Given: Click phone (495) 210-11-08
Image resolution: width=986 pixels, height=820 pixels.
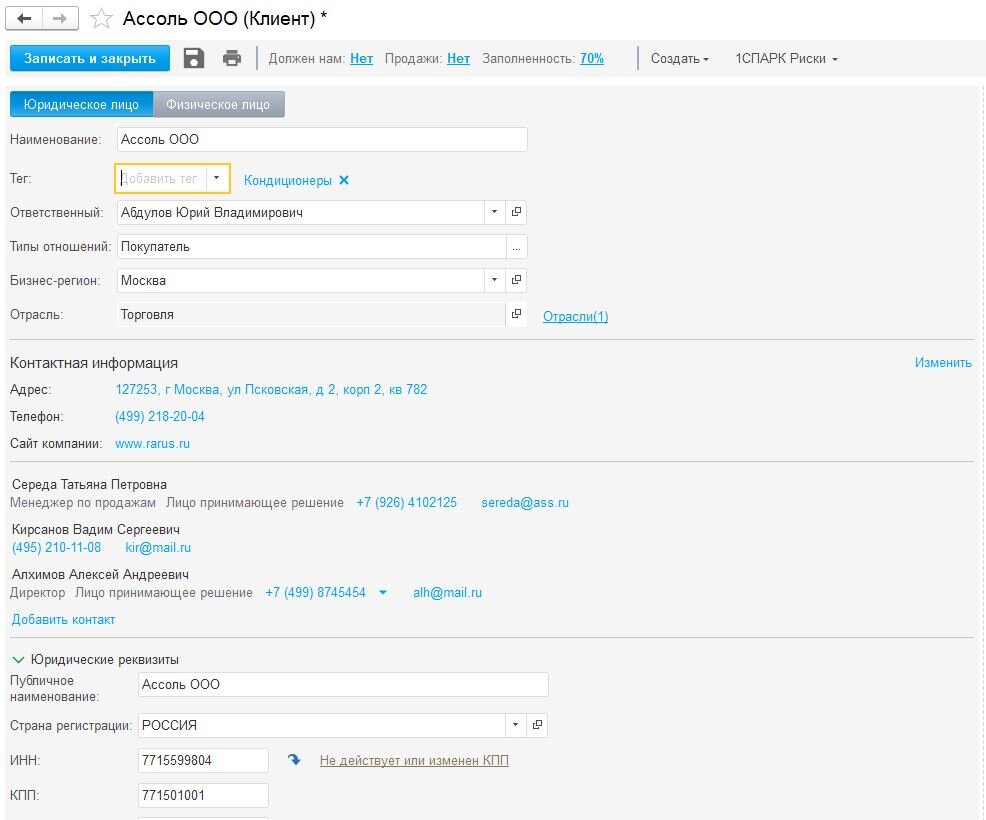Looking at the screenshot, I should pyautogui.click(x=57, y=547).
